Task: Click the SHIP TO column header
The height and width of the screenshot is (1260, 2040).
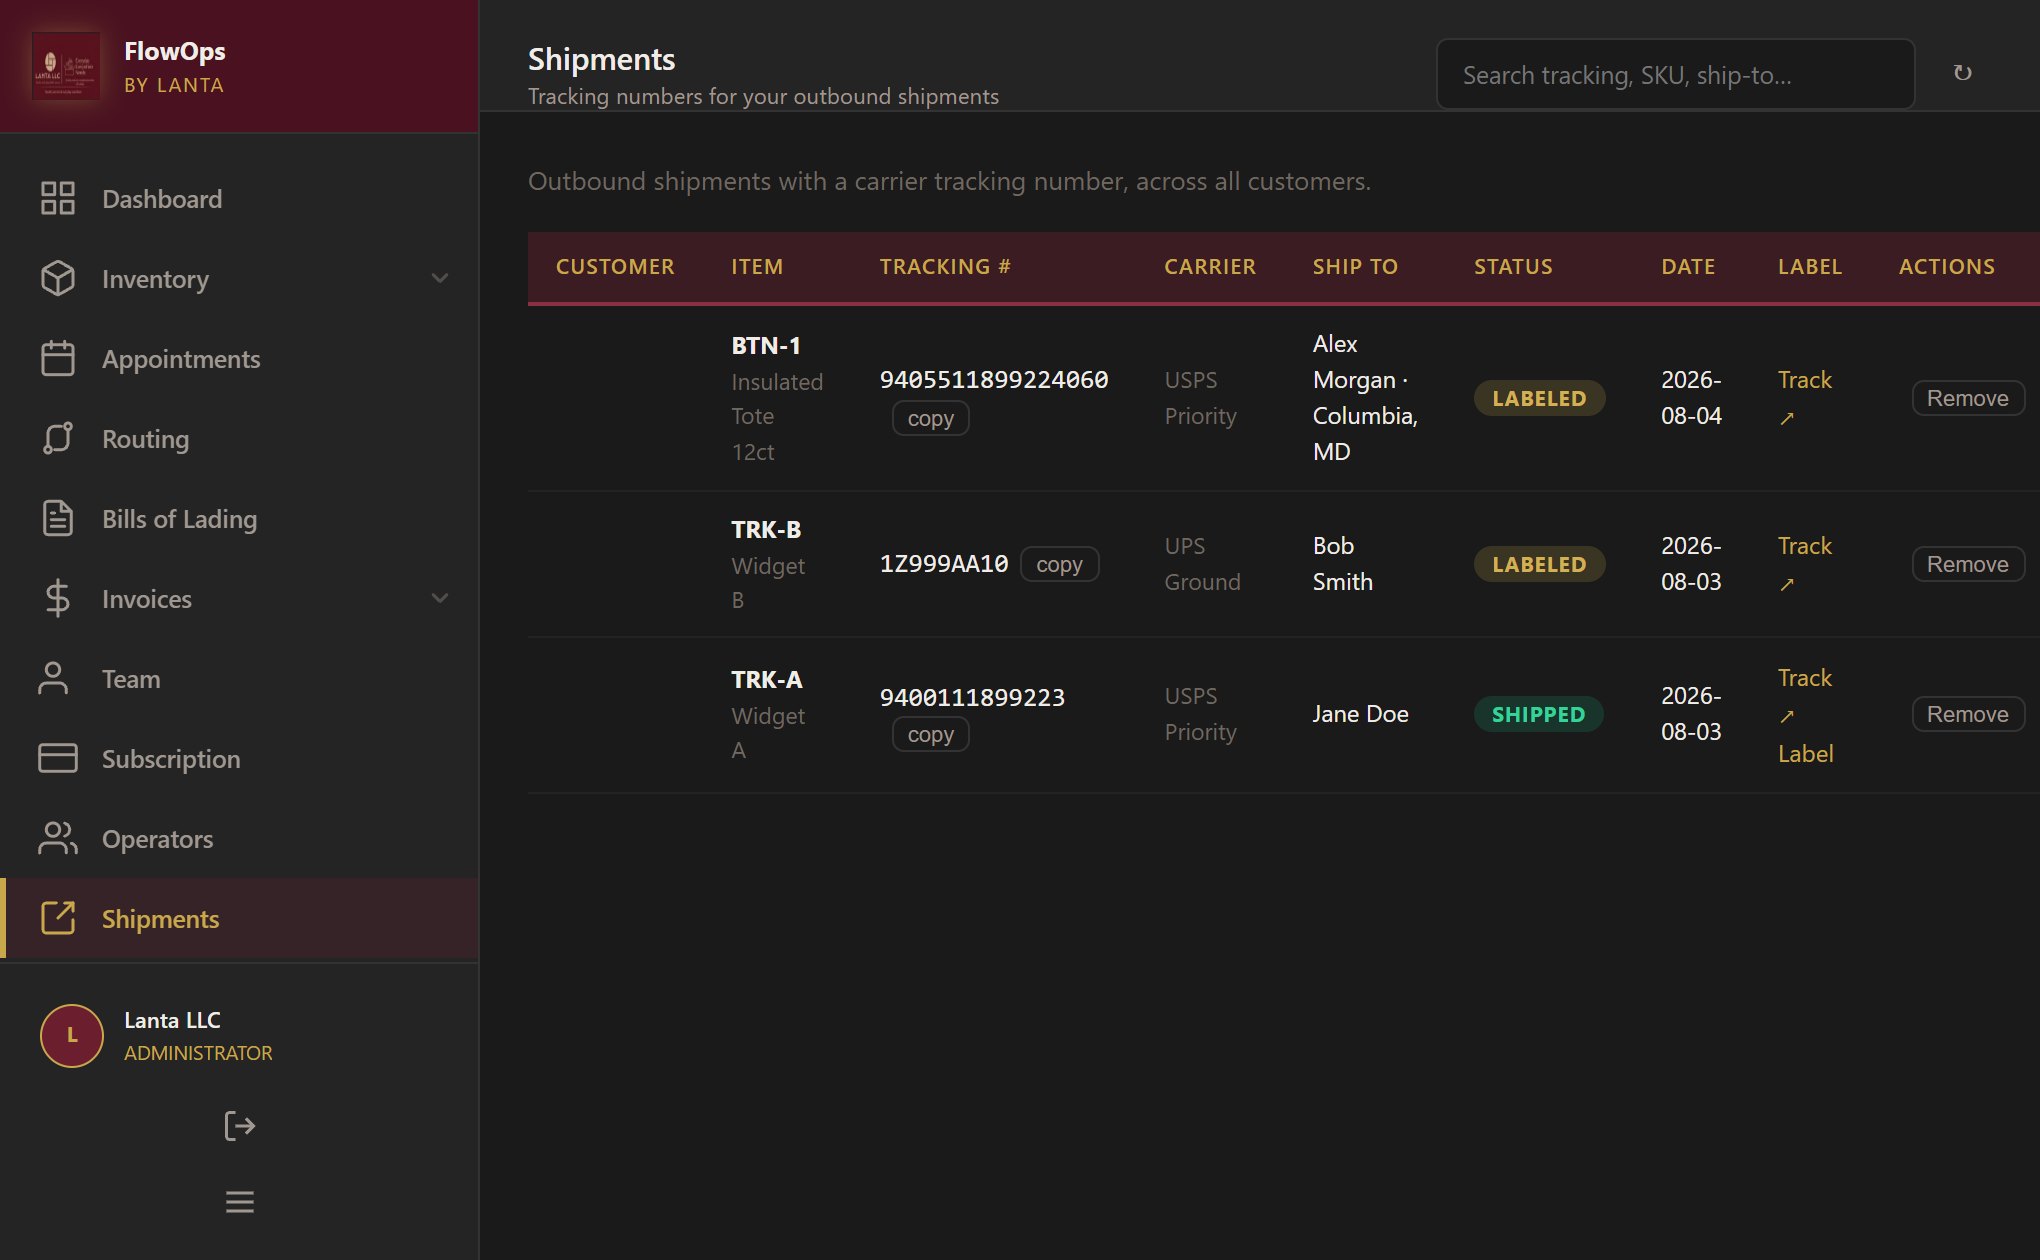Action: point(1355,267)
